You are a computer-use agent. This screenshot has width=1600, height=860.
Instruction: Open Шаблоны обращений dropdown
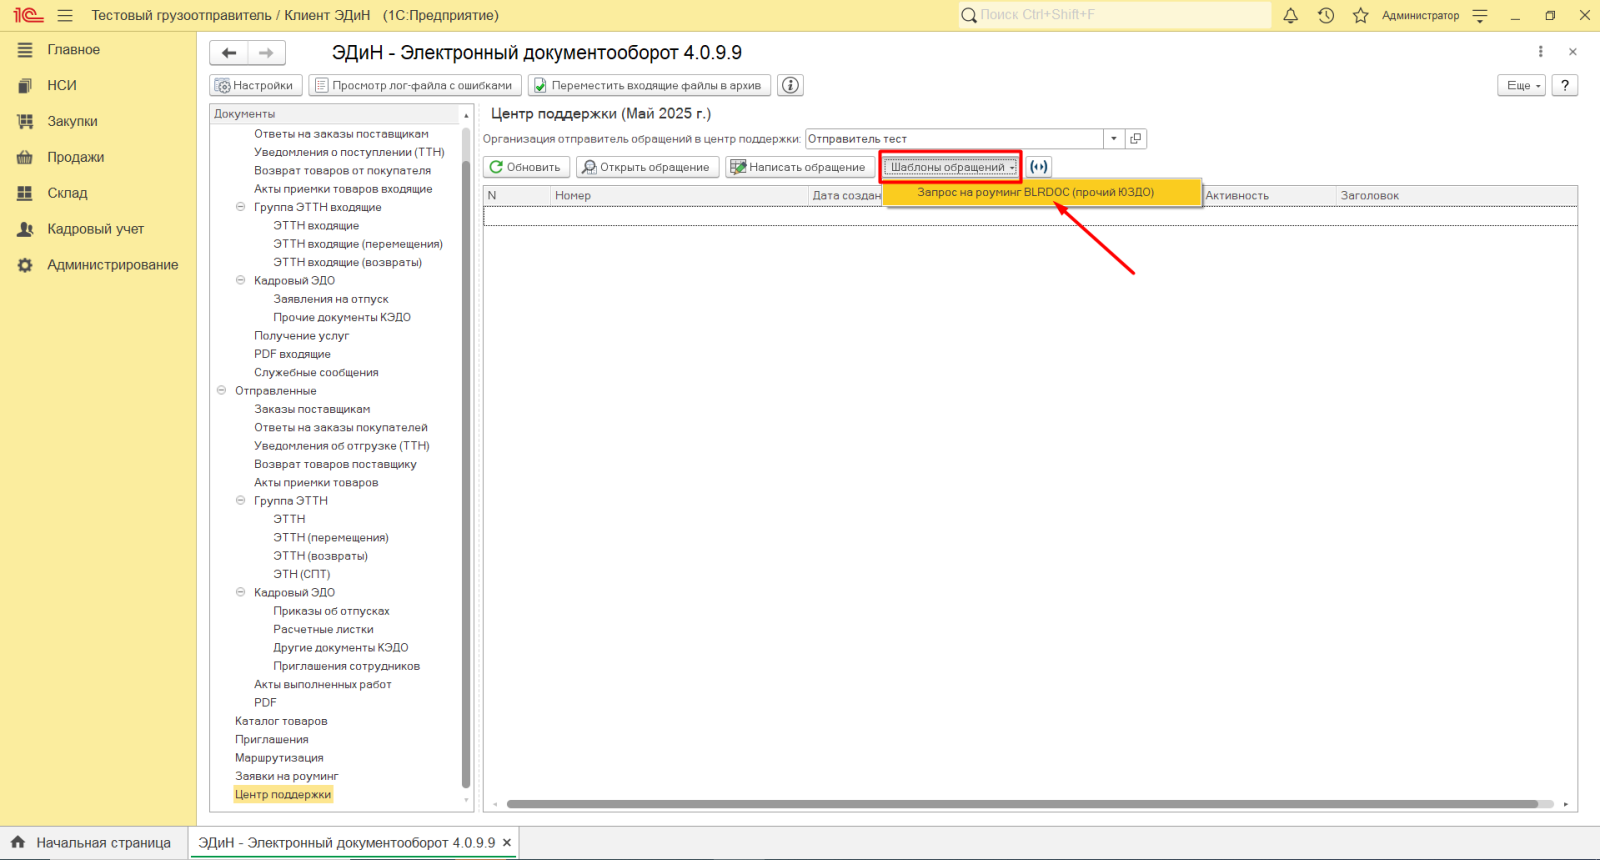(950, 167)
